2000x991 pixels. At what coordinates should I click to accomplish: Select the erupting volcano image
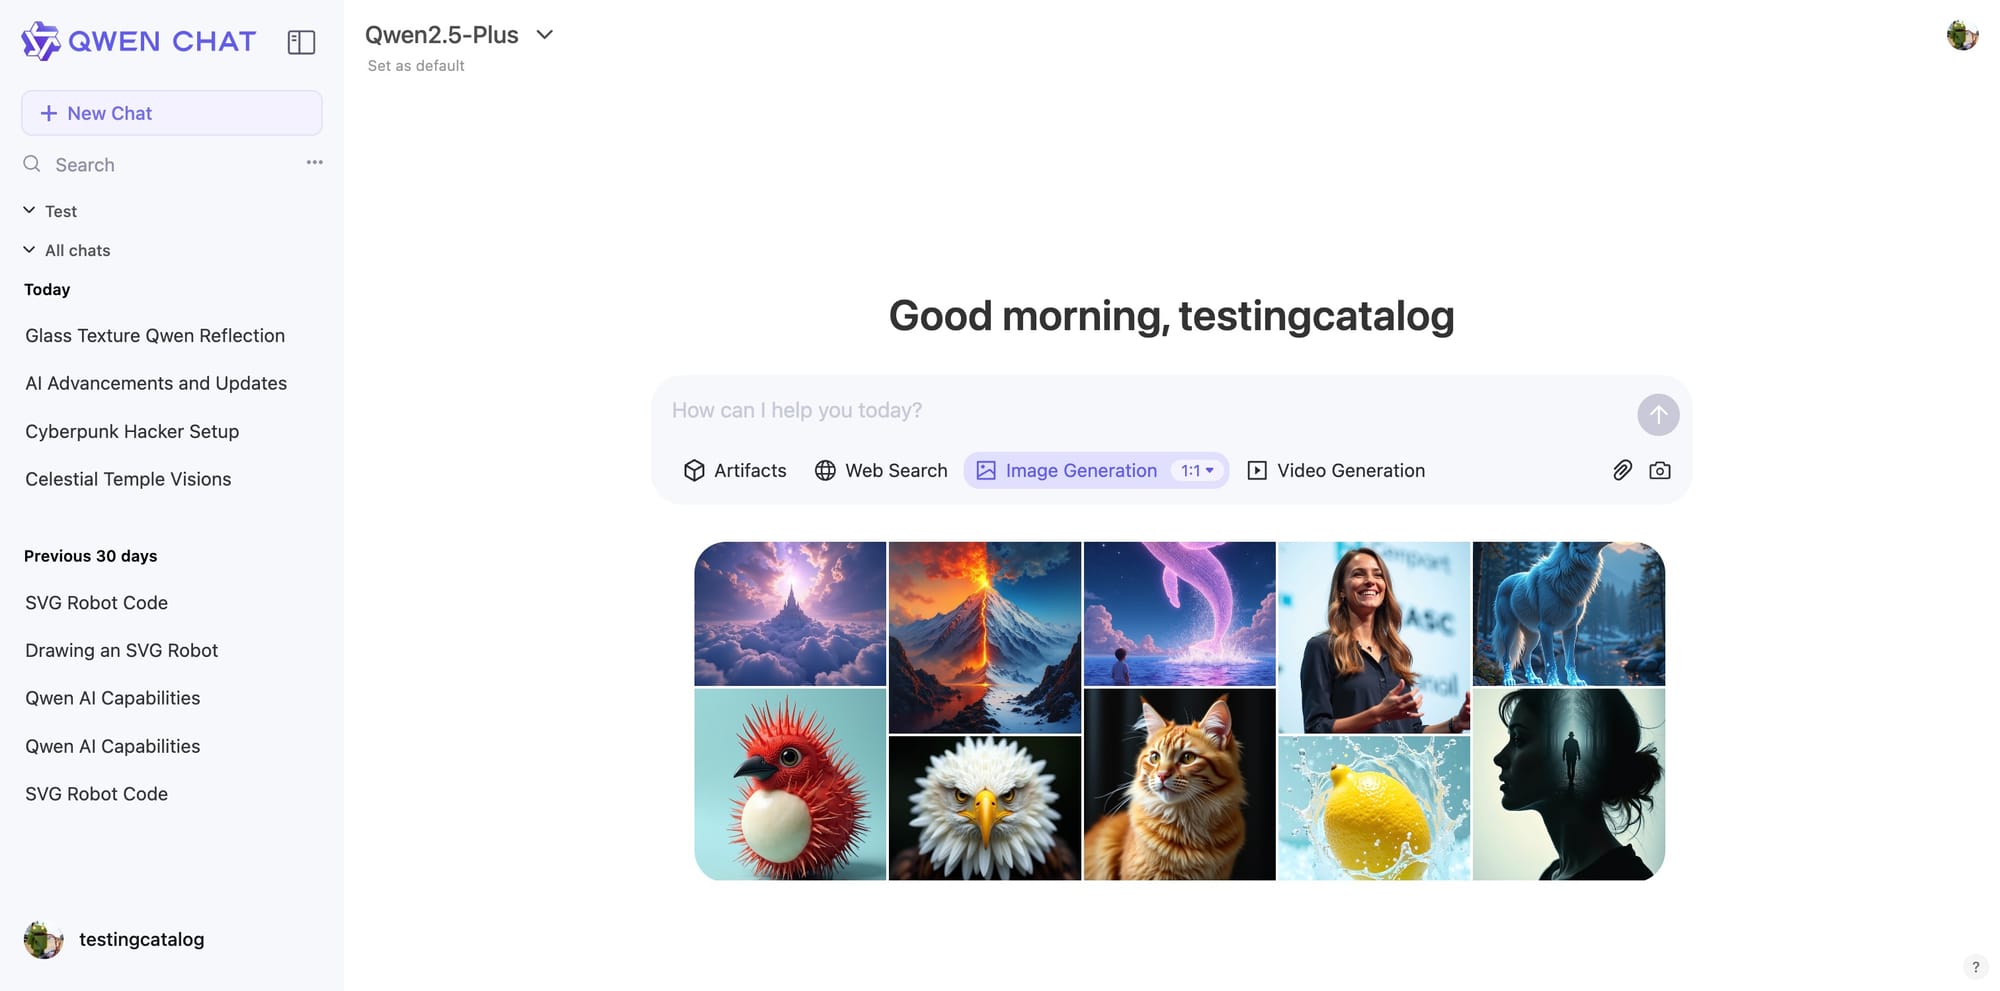pyautogui.click(x=985, y=638)
